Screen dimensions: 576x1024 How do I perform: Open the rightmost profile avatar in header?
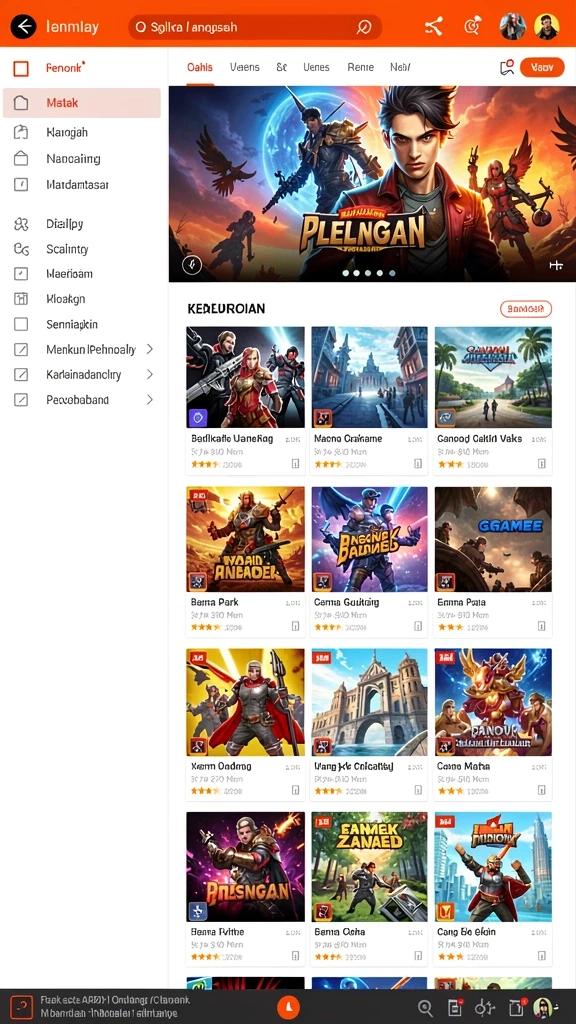tap(547, 27)
